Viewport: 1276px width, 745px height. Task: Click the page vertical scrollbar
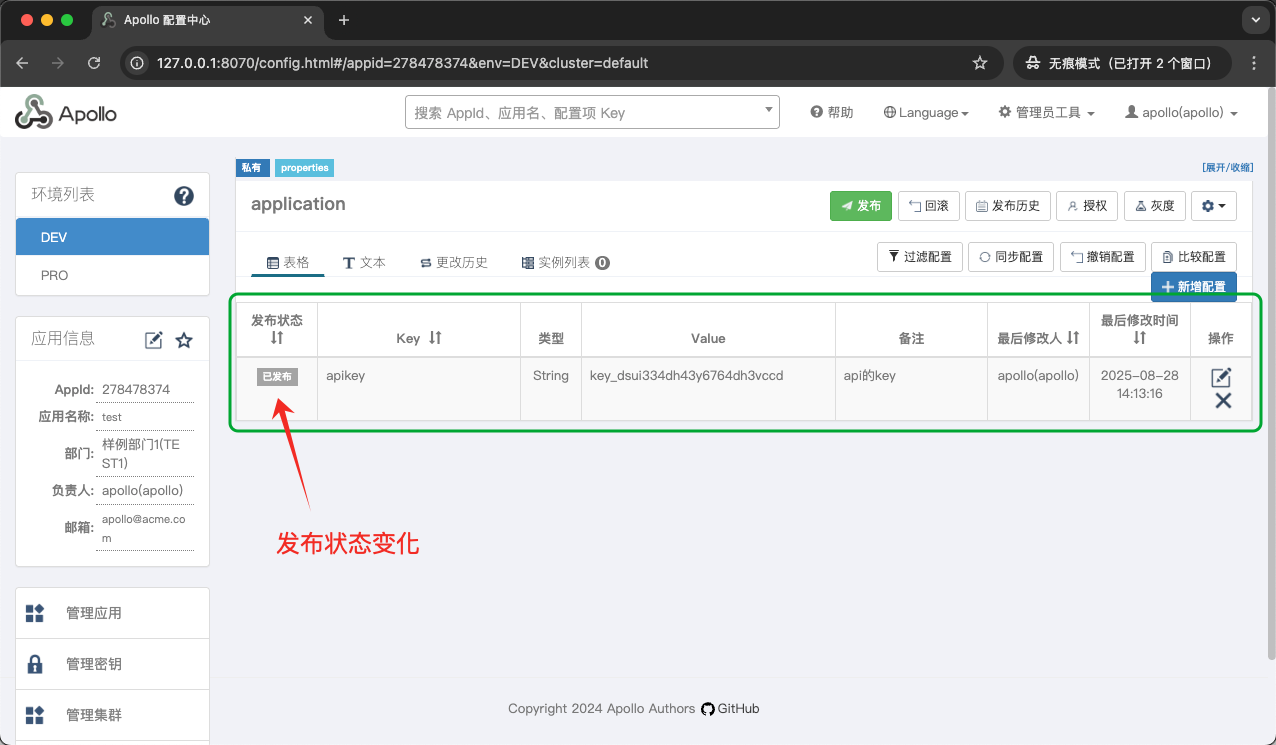pos(1270,400)
